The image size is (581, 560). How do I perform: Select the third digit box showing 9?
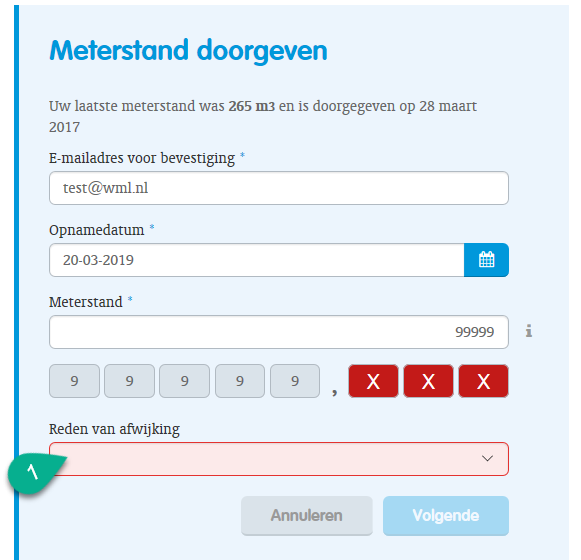pyautogui.click(x=185, y=381)
